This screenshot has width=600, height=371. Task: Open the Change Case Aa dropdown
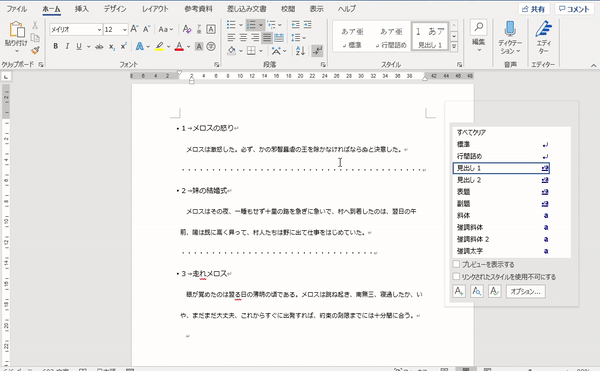point(166,29)
